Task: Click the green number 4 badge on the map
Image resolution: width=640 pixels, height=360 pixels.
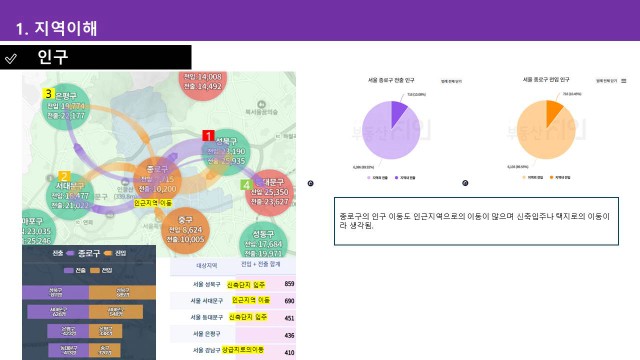Action: (x=246, y=185)
